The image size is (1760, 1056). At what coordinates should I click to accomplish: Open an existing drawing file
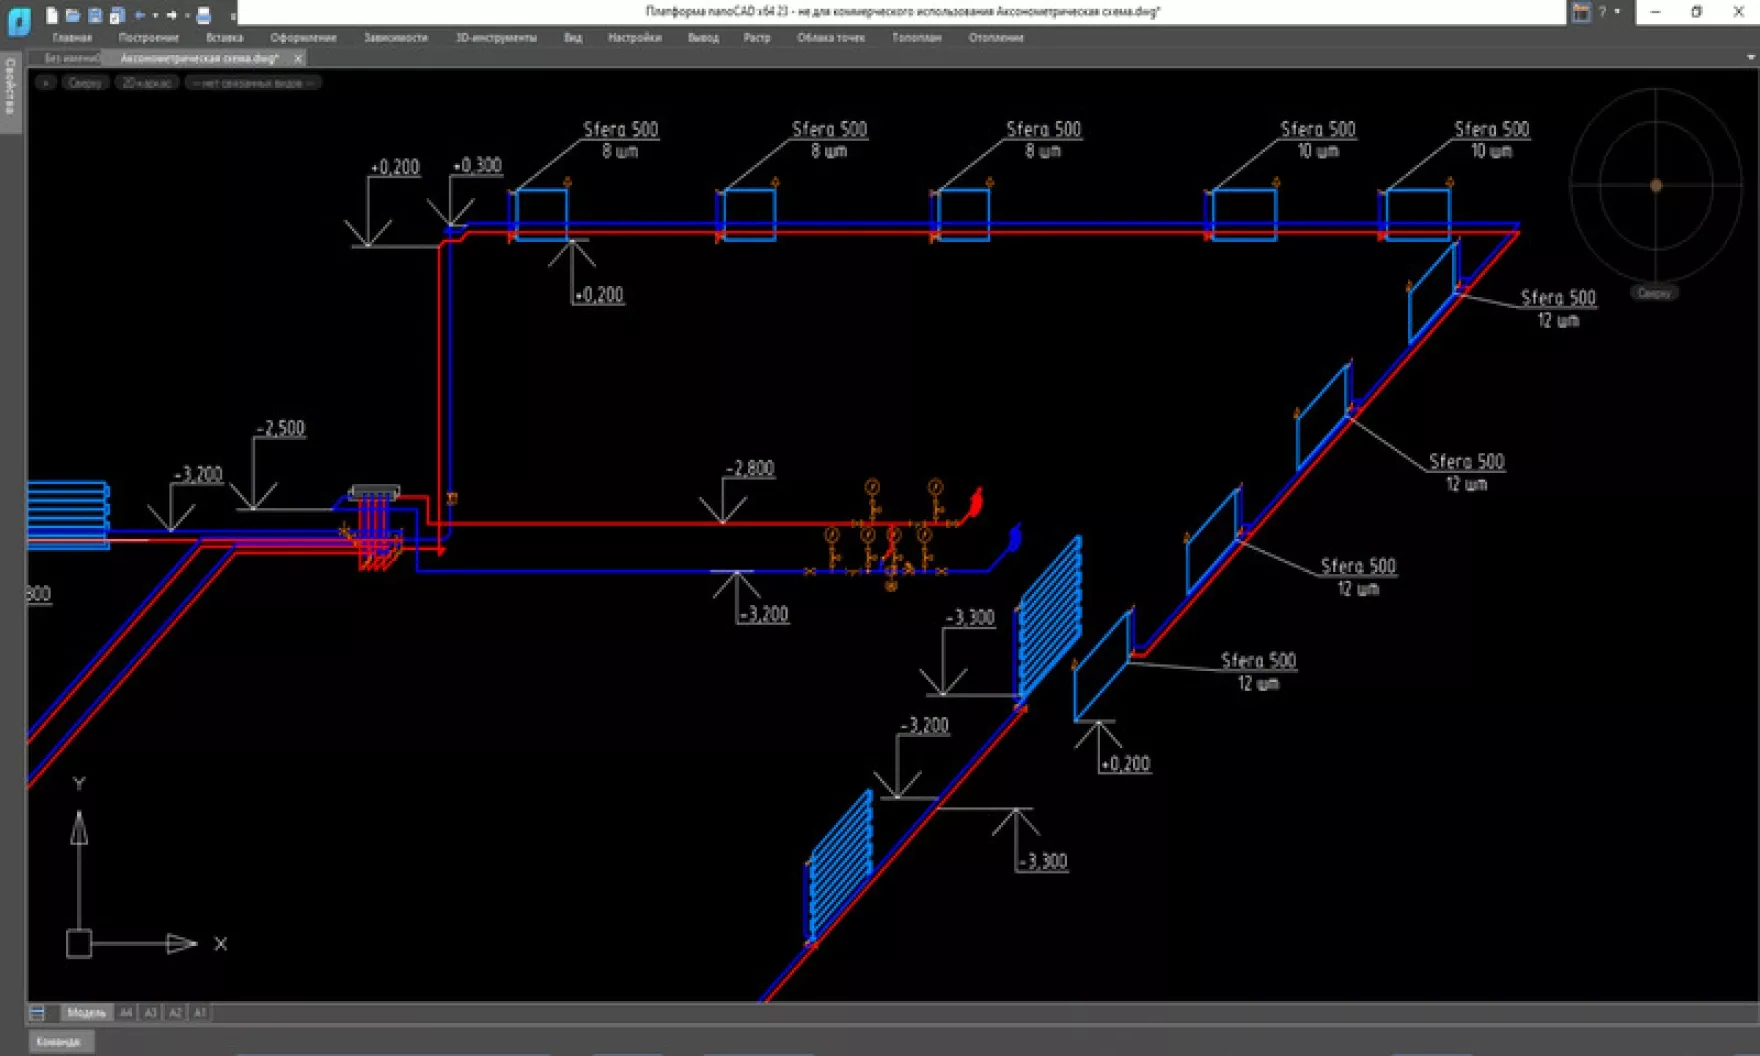click(x=72, y=16)
